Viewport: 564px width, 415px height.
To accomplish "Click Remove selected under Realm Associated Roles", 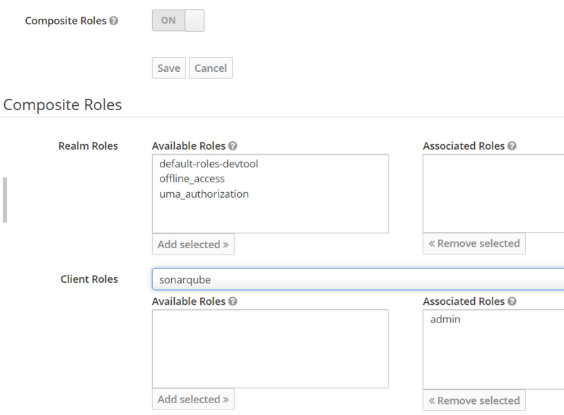I will [x=474, y=243].
